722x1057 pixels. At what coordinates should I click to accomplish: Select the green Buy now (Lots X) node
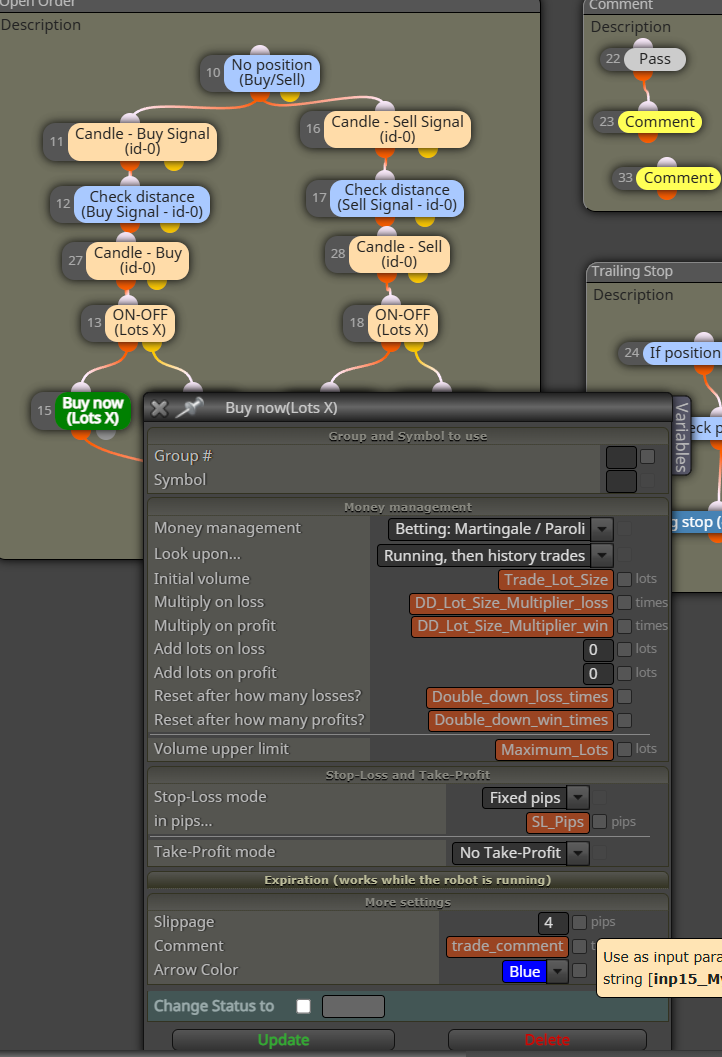click(x=92, y=411)
